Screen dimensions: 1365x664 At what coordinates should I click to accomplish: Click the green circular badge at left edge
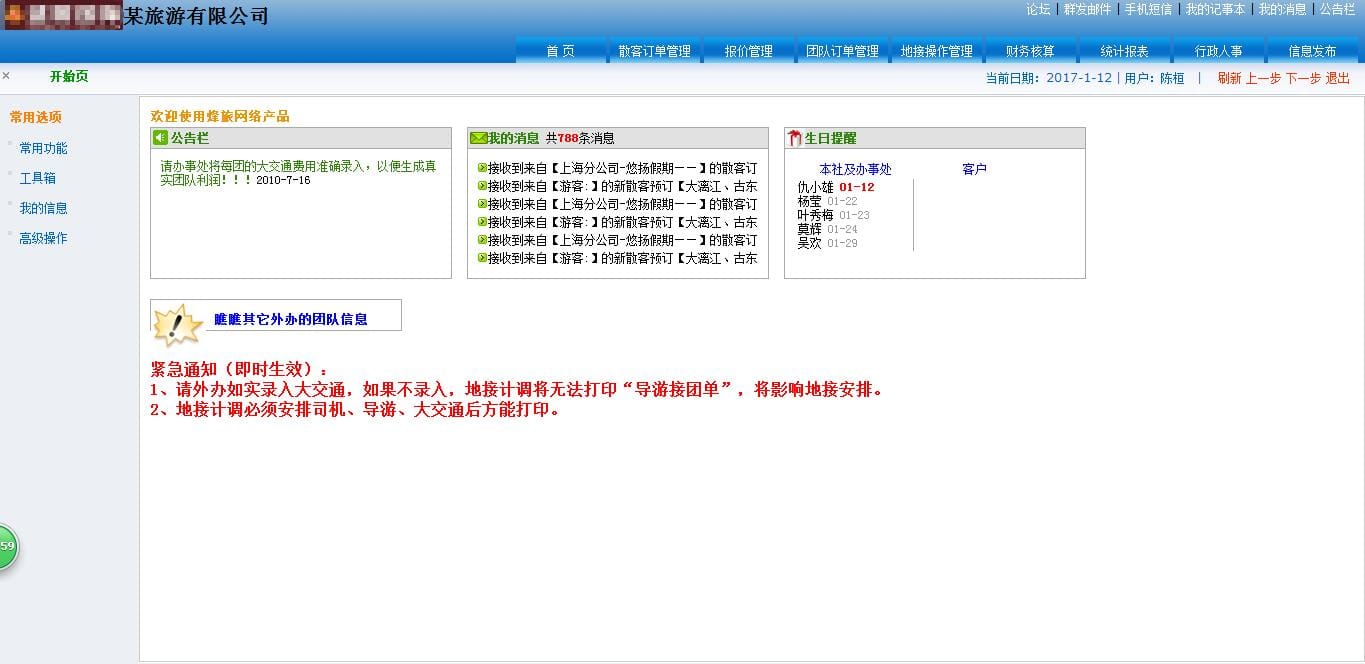pyautogui.click(x=8, y=546)
